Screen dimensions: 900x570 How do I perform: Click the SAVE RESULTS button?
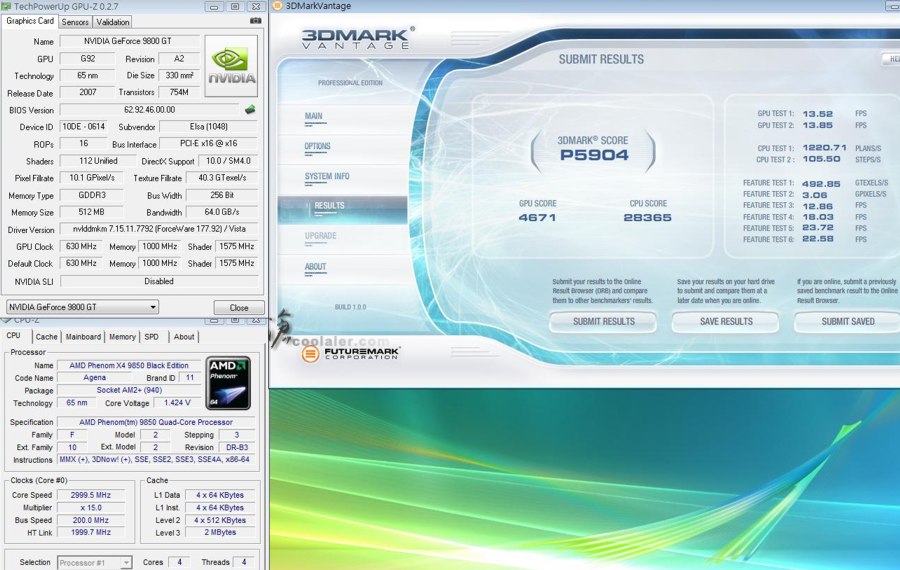tap(726, 321)
